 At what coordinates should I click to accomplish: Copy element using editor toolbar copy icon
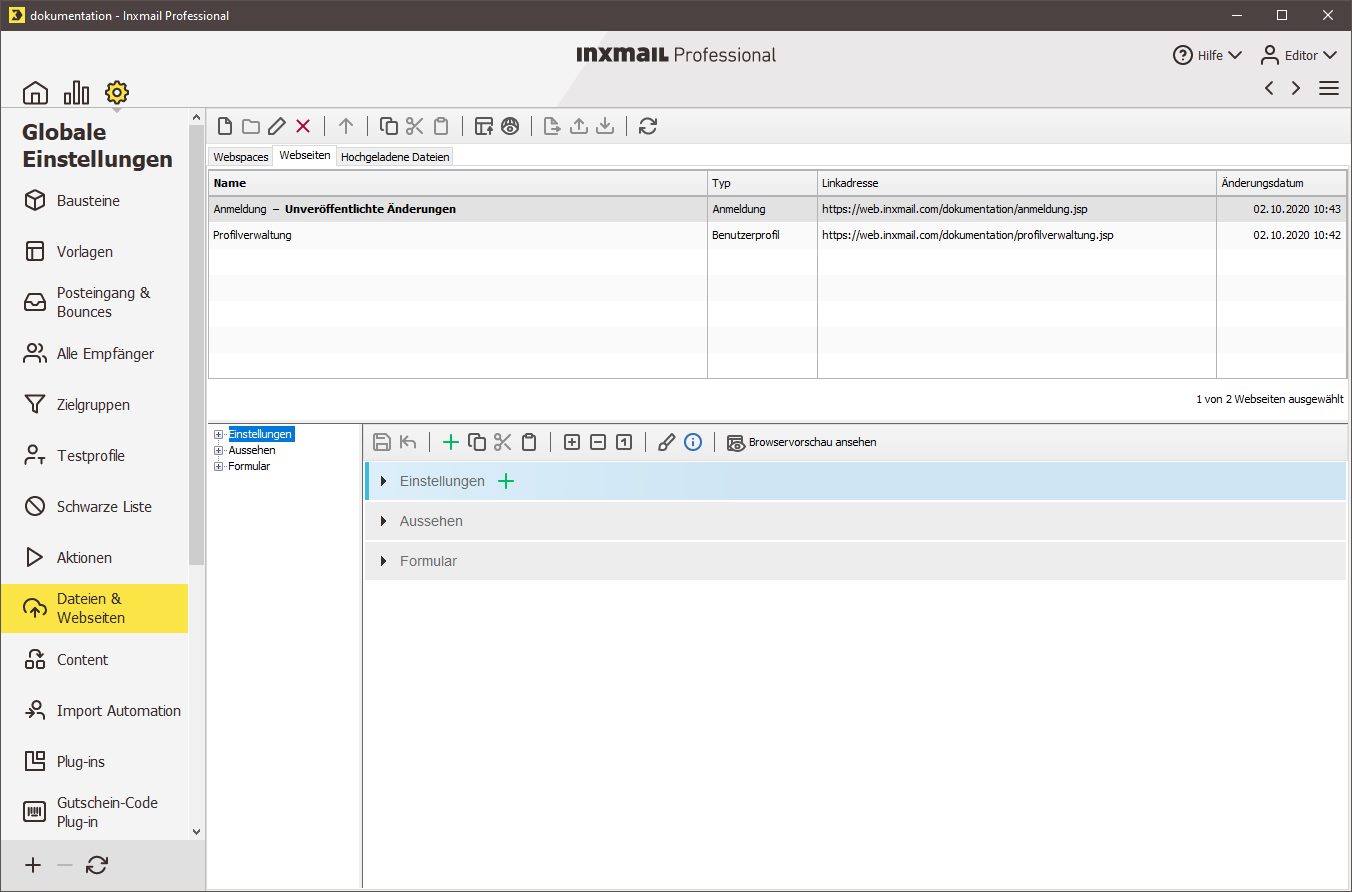pos(477,442)
